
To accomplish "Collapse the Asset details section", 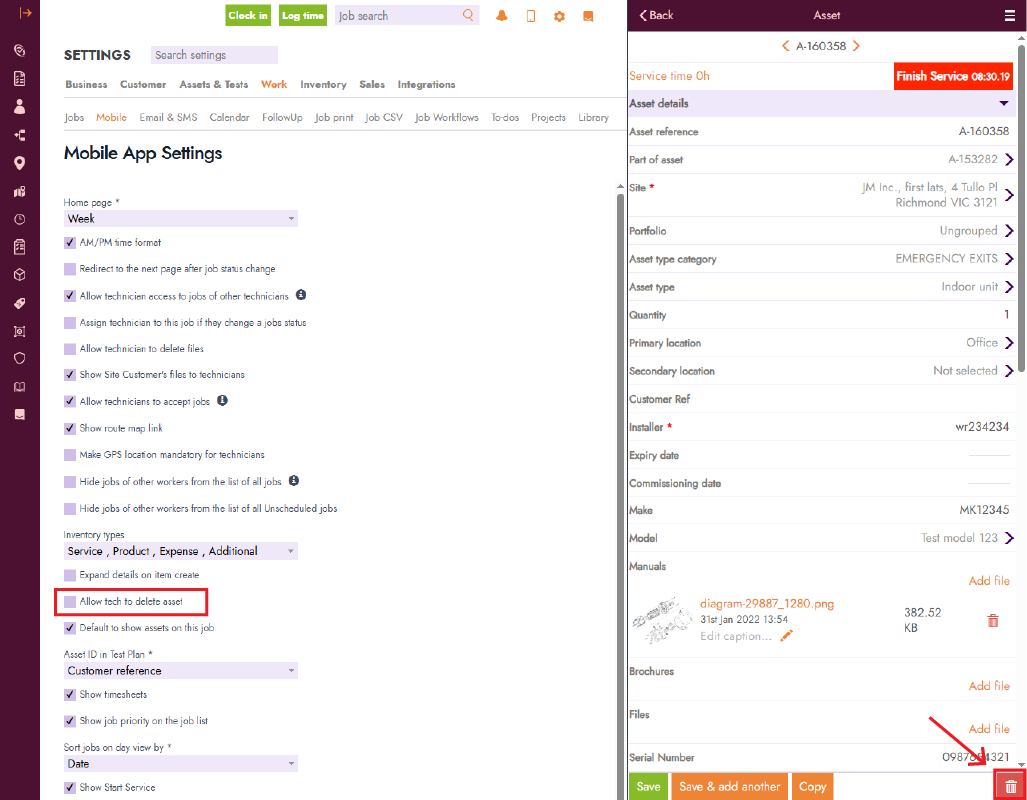I will (x=1003, y=104).
